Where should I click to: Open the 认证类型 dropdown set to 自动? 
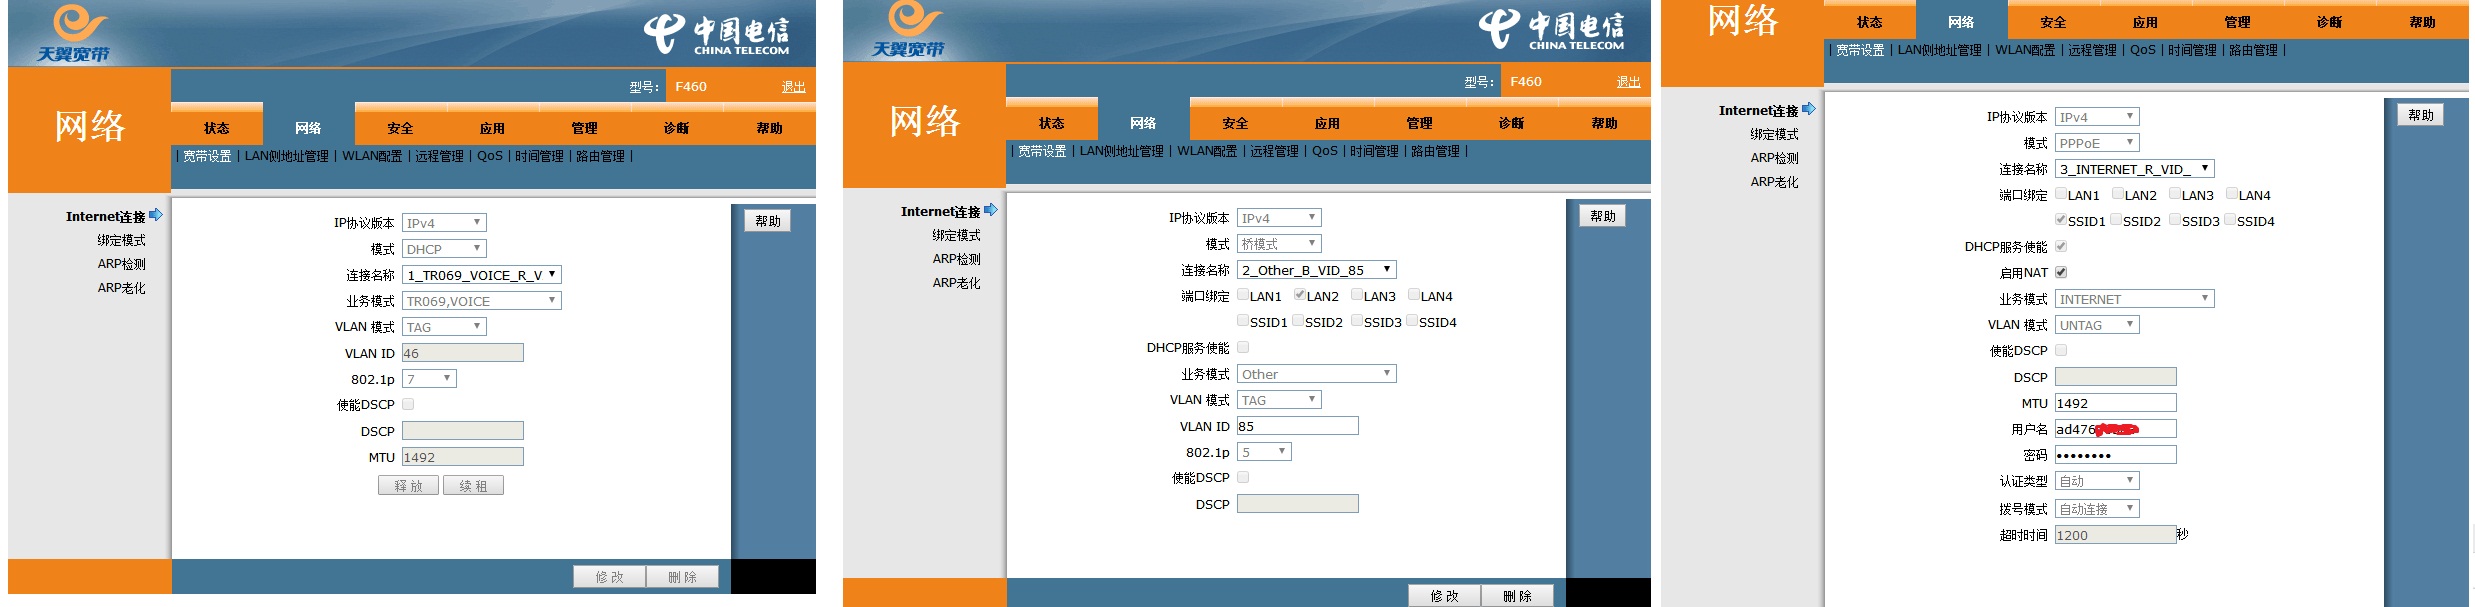tap(2097, 481)
